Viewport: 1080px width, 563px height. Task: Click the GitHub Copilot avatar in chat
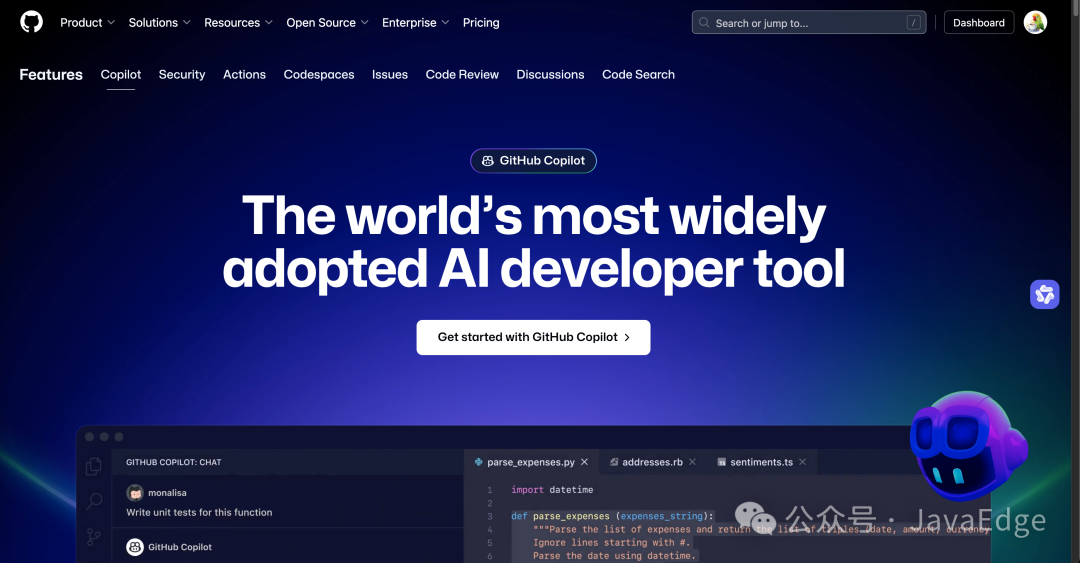(x=135, y=547)
